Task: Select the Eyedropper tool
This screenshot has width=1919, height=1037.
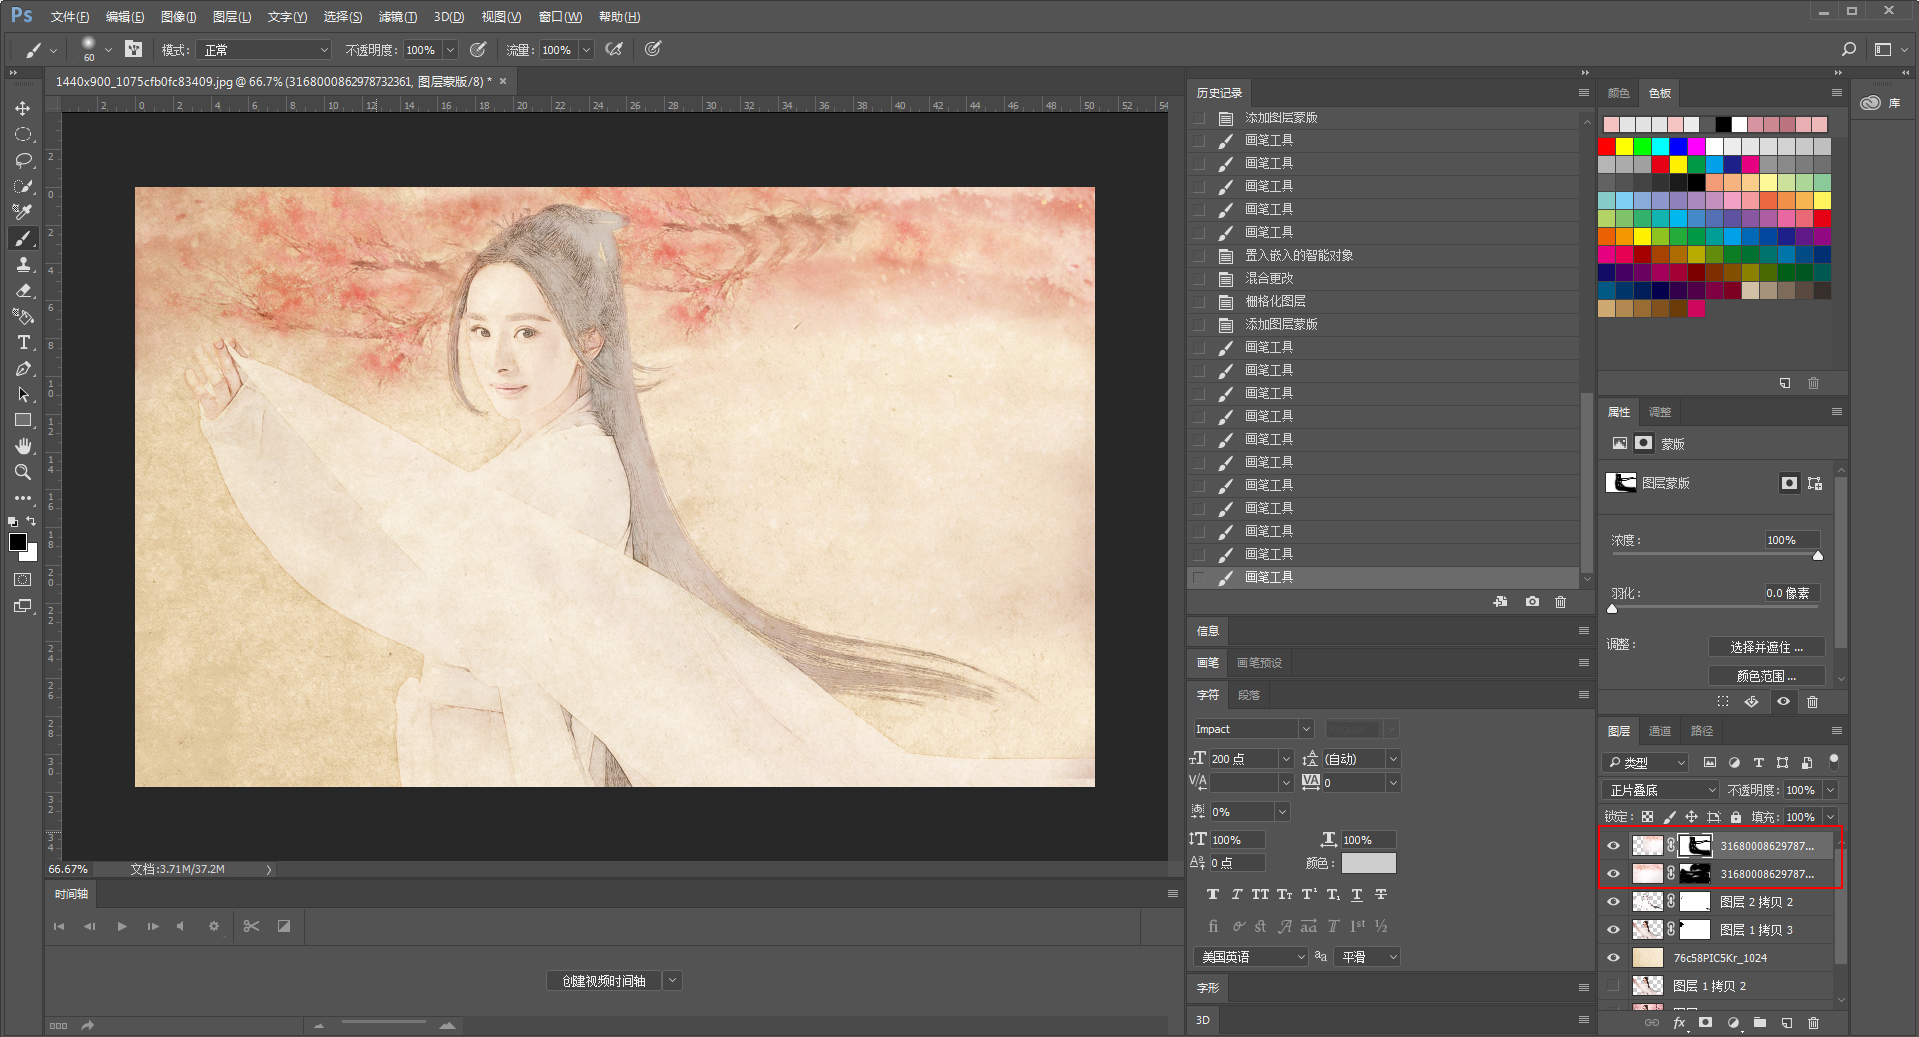Action: tap(23, 212)
